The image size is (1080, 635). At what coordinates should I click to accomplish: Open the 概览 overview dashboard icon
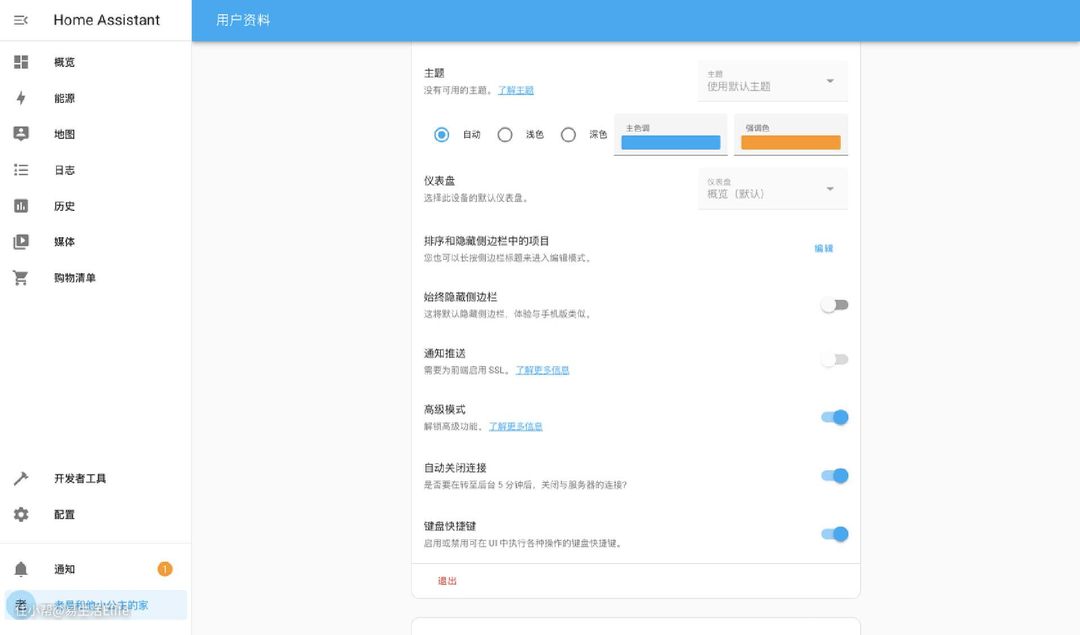[21, 62]
